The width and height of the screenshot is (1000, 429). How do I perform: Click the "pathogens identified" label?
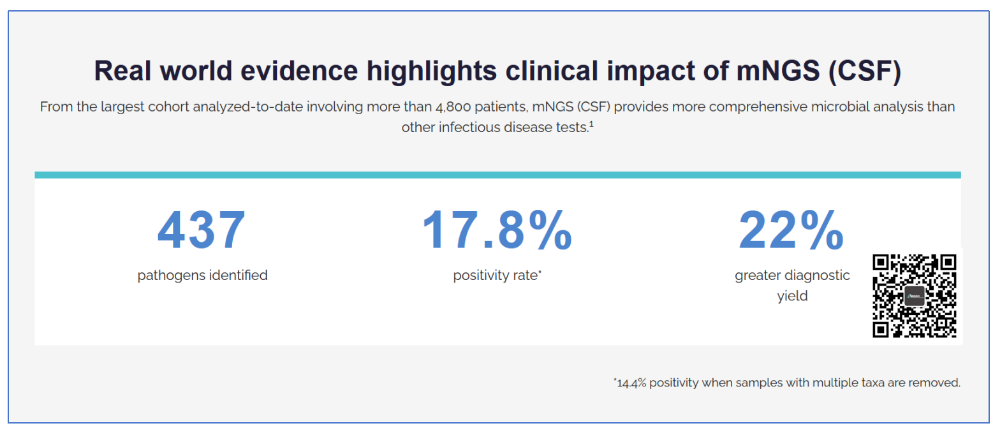202,275
